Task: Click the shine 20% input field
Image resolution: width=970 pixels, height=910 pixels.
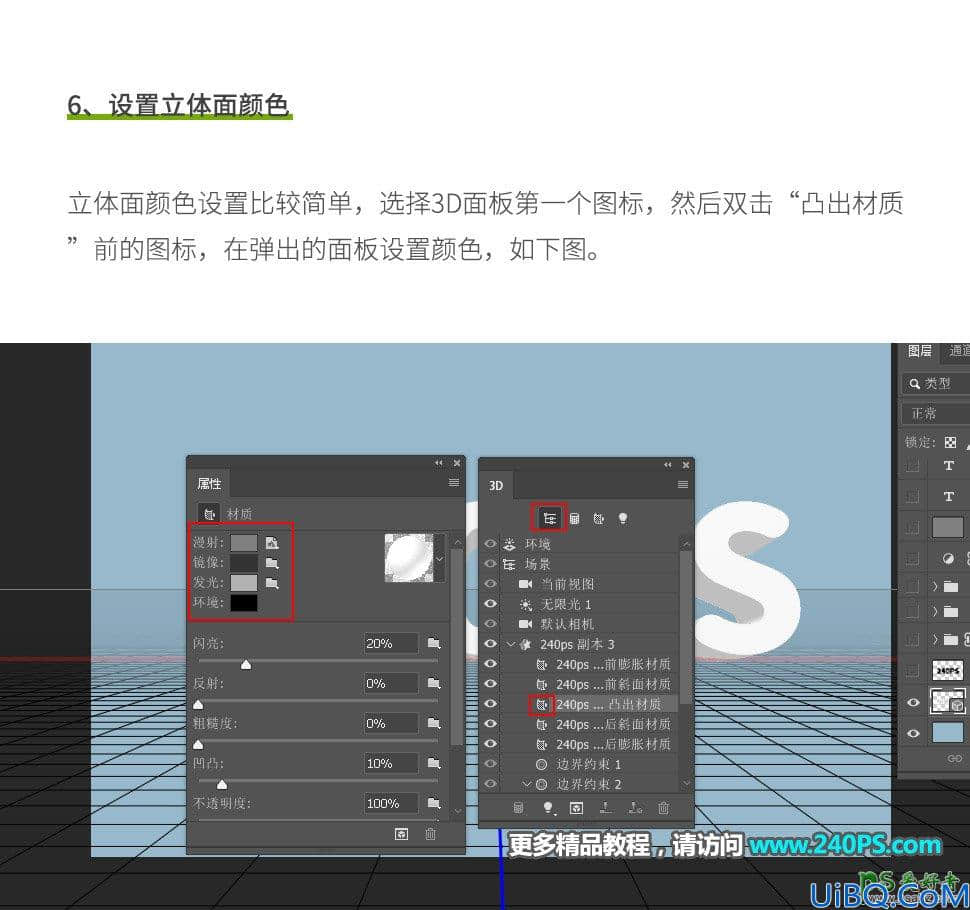Action: (x=390, y=643)
